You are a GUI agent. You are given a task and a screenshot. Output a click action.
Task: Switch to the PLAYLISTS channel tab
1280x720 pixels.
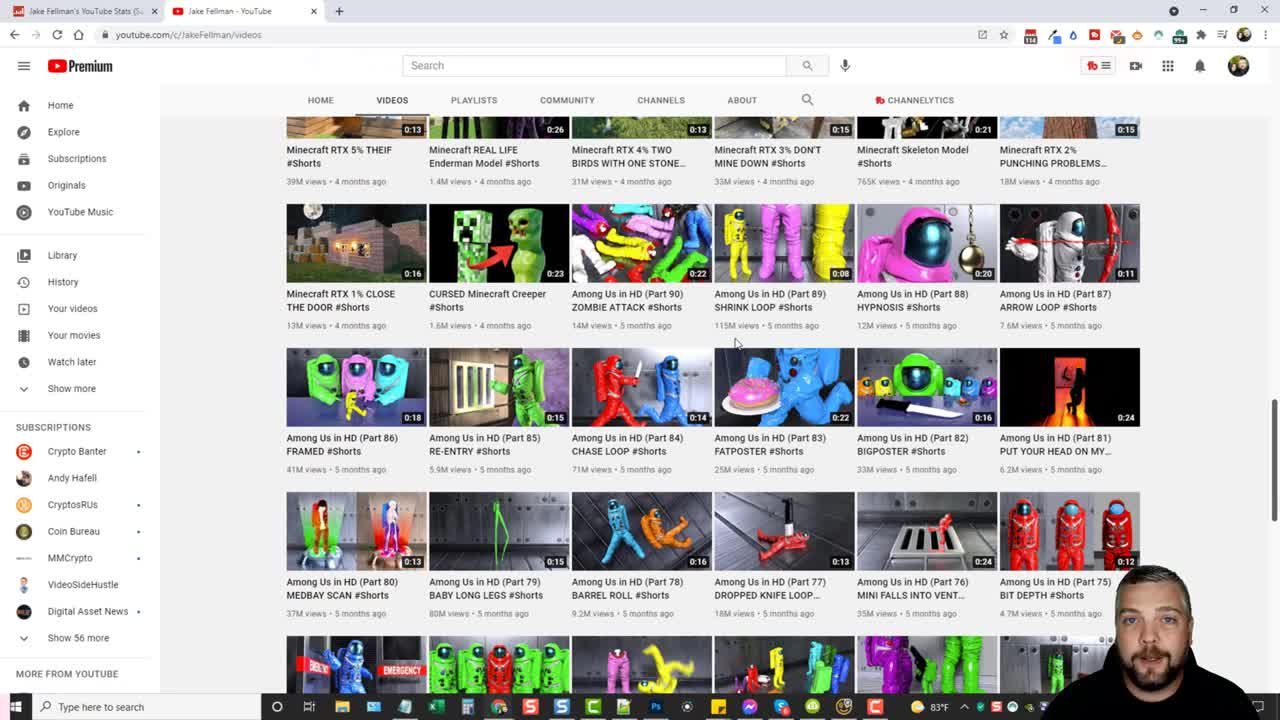point(474,100)
